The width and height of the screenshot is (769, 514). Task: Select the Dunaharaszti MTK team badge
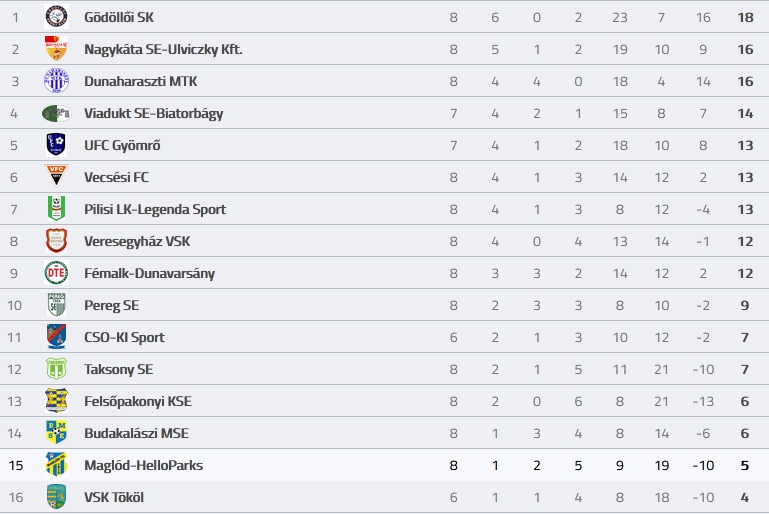click(x=56, y=81)
